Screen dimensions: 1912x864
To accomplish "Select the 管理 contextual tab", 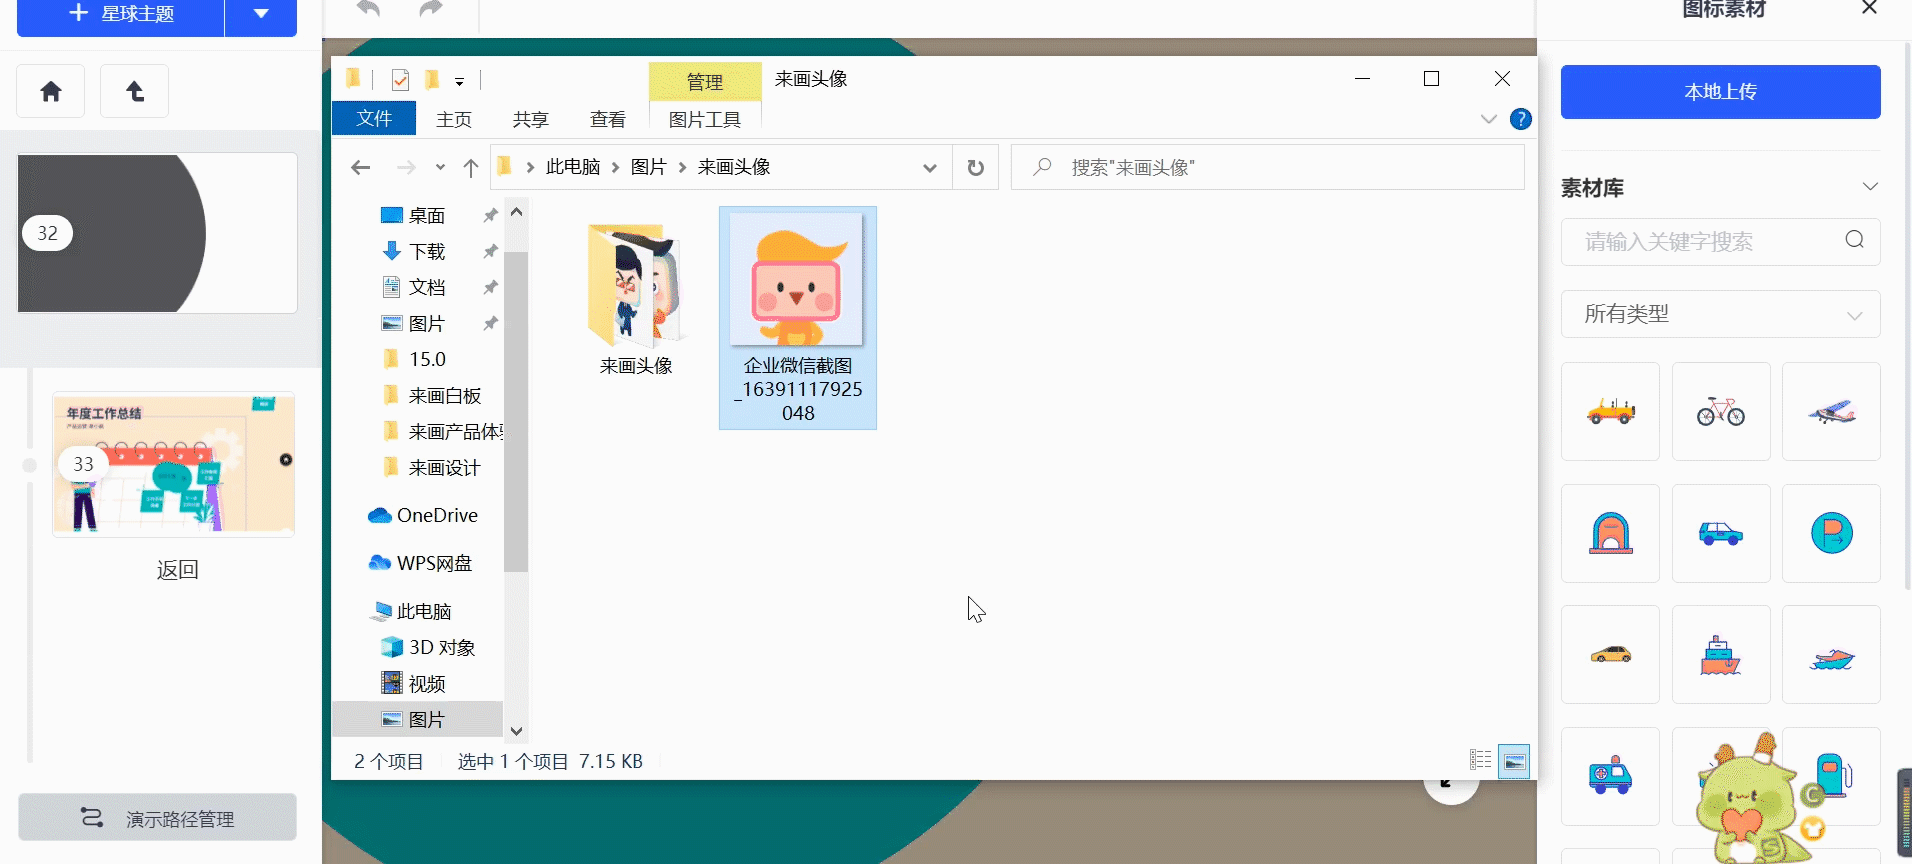I will click(705, 81).
